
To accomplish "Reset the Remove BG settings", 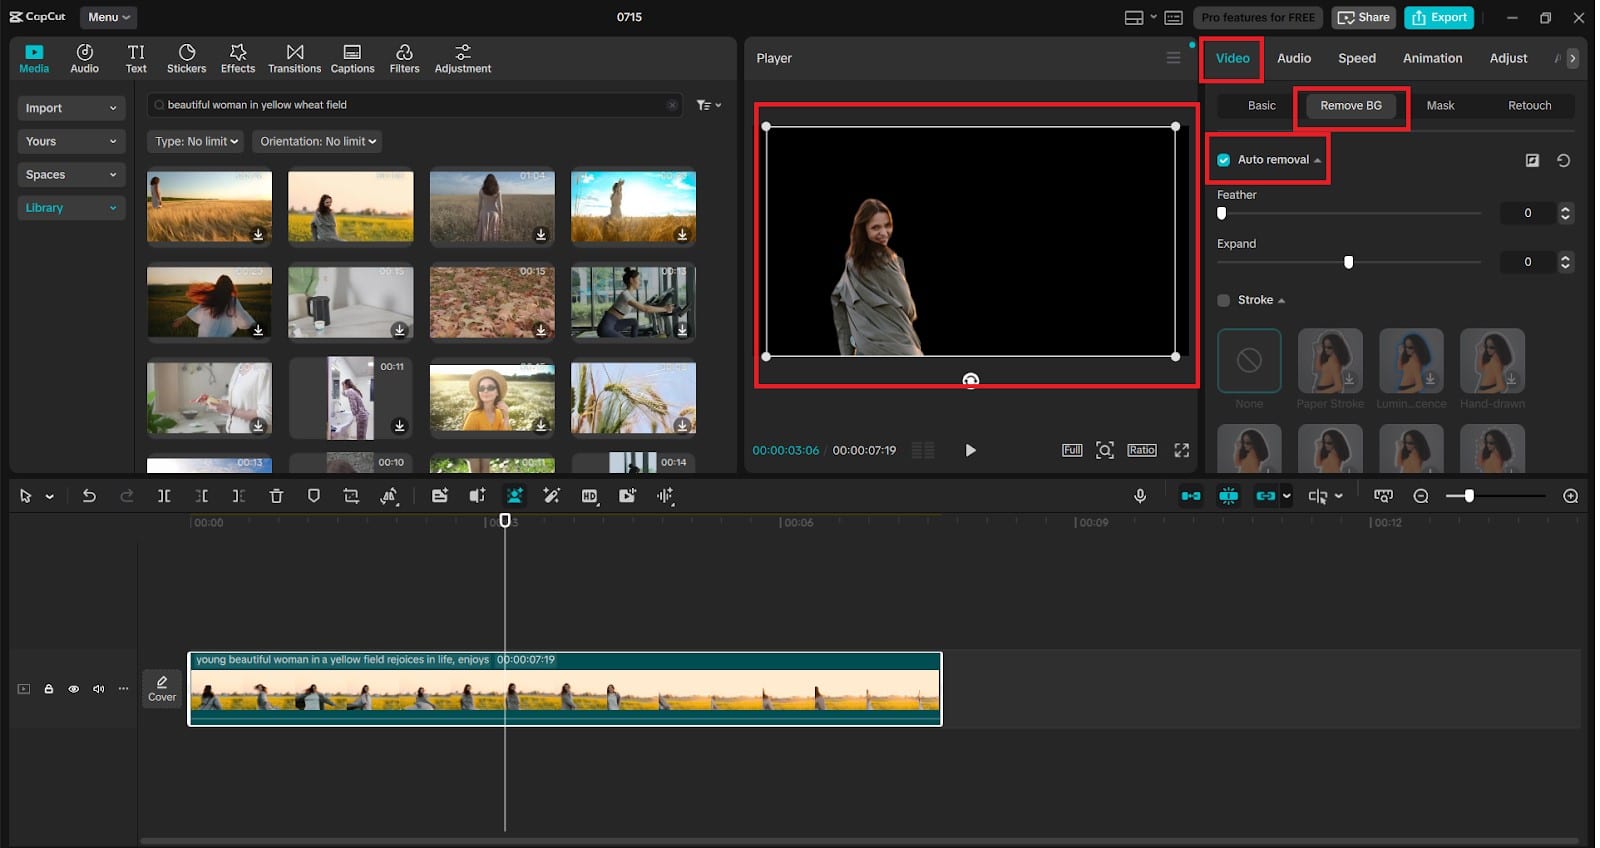I will point(1564,160).
